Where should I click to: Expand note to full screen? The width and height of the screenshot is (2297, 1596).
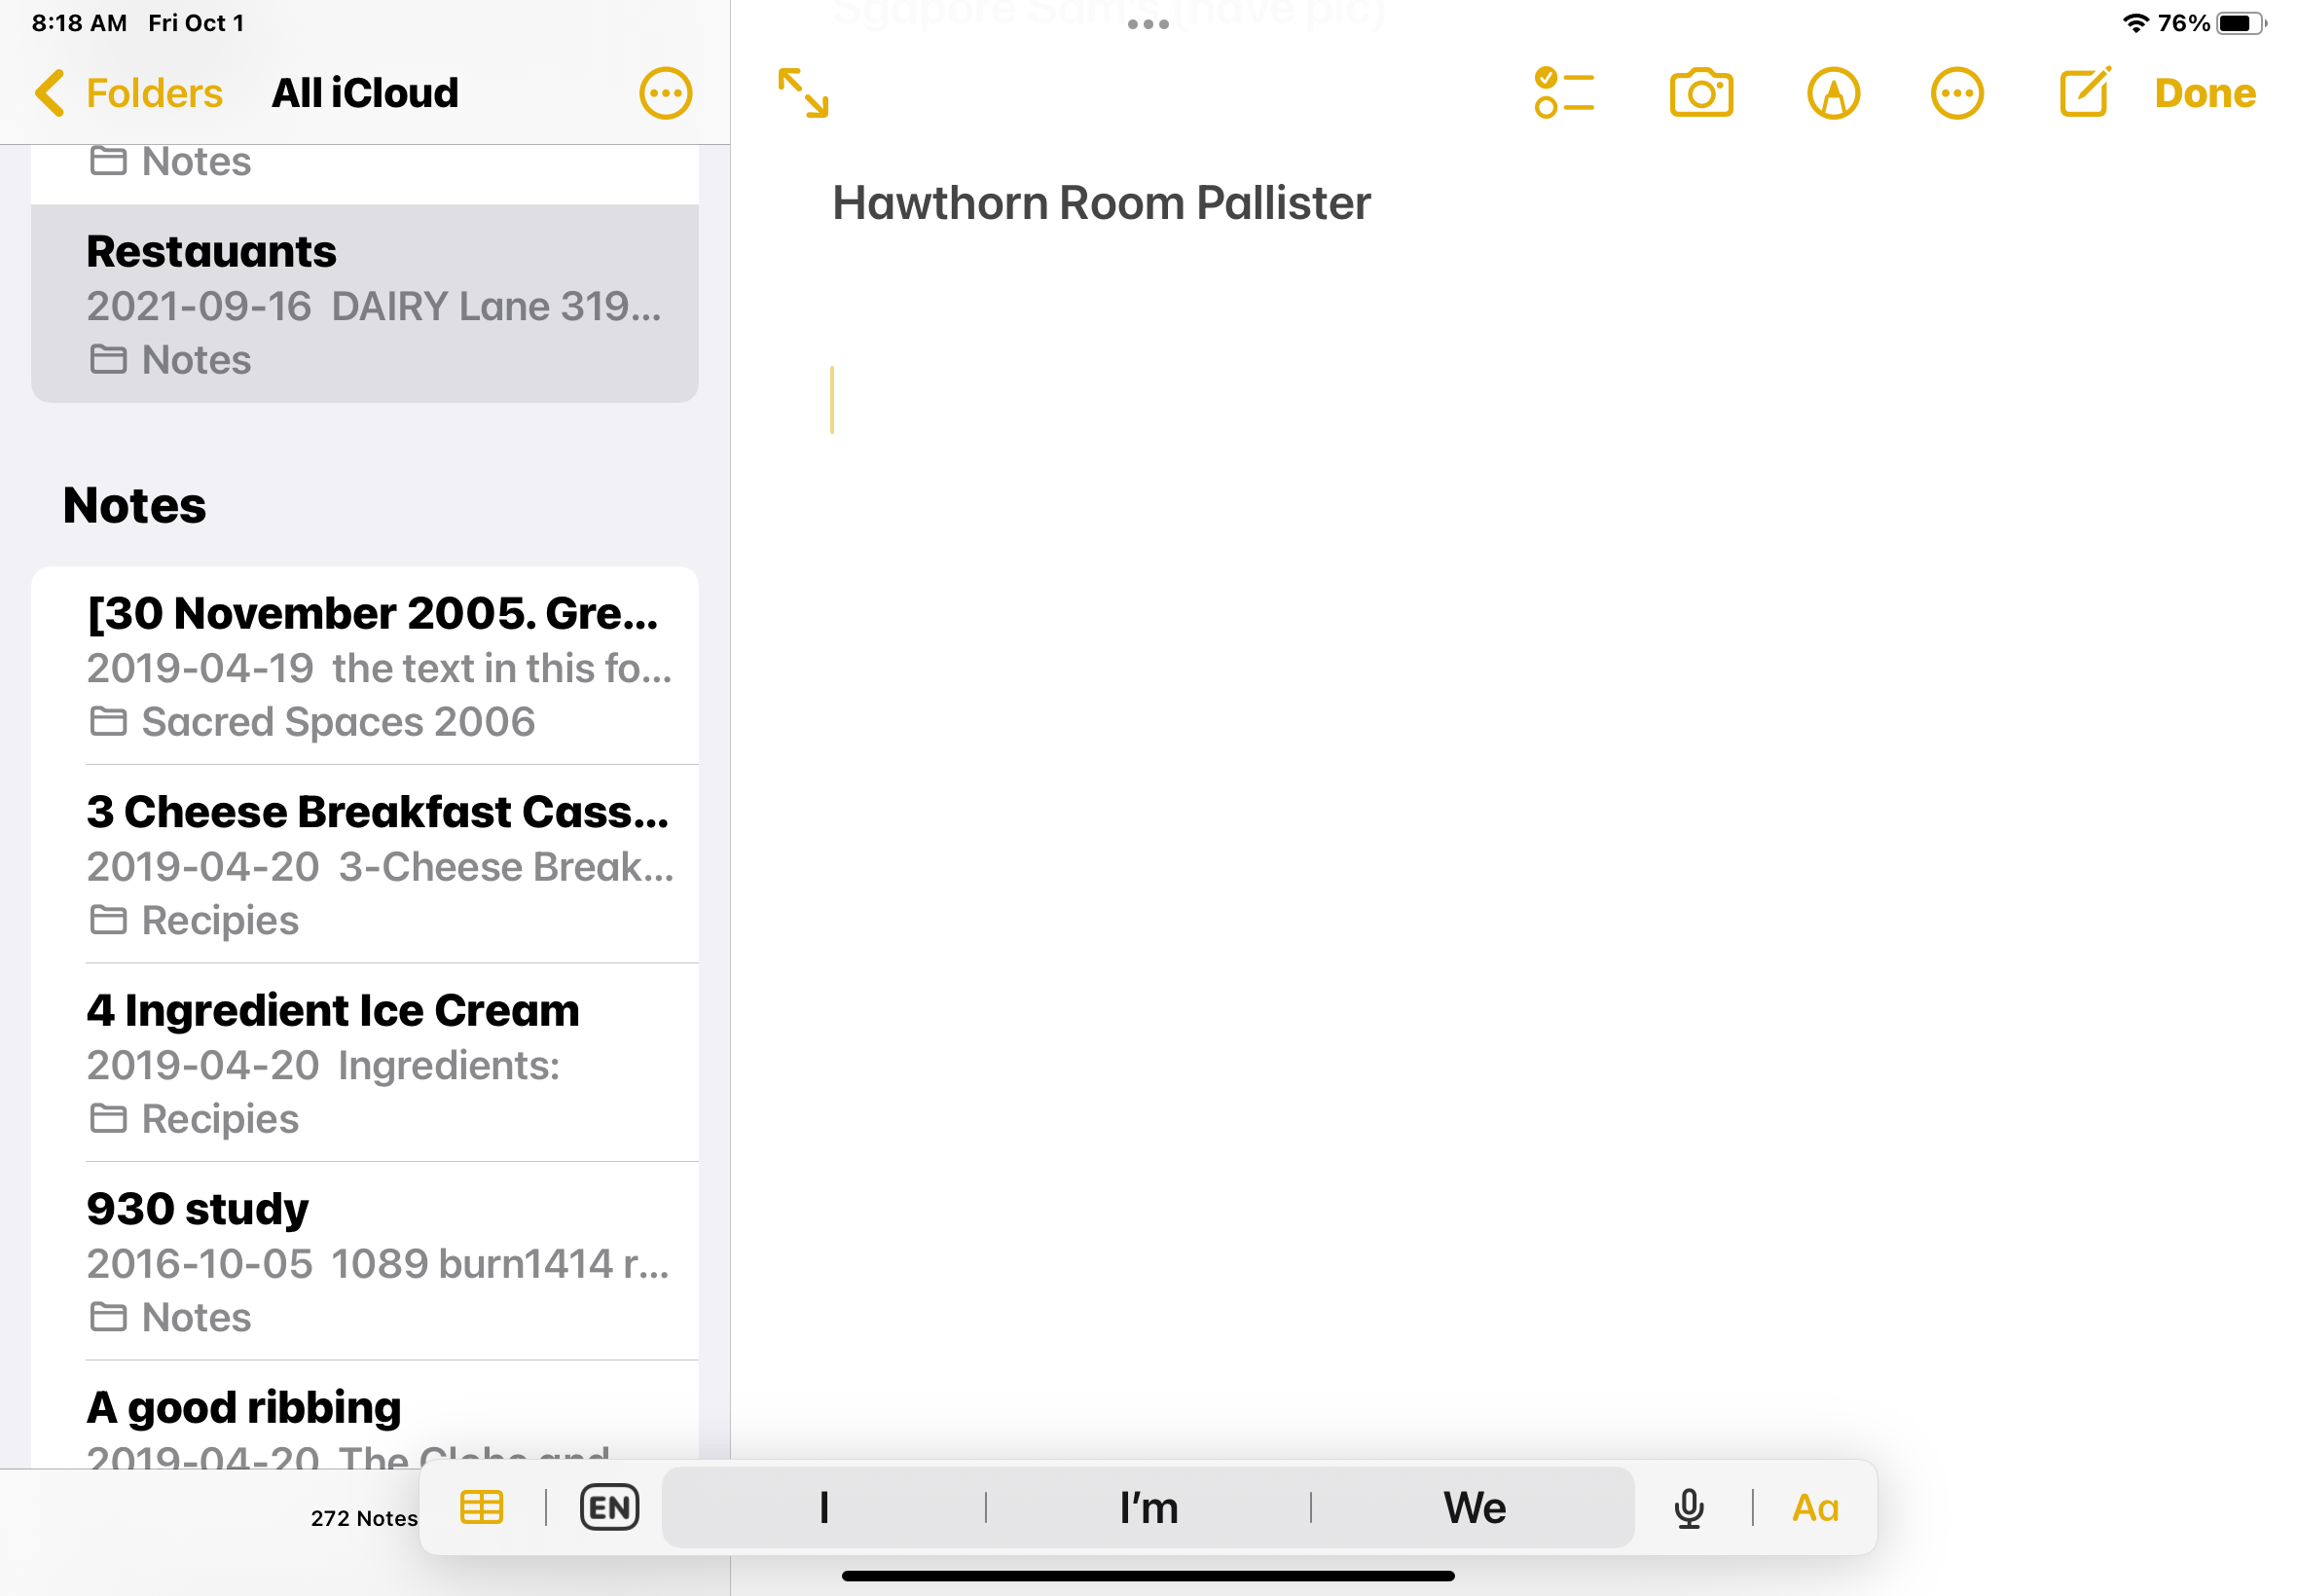[803, 93]
